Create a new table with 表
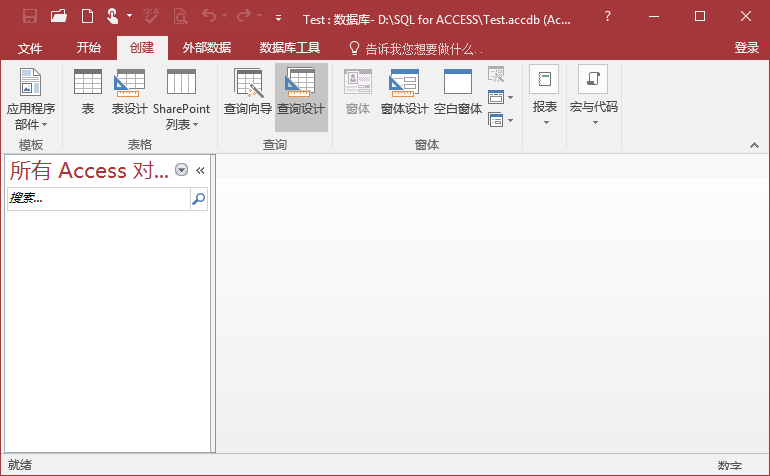This screenshot has width=770, height=476. [x=88, y=92]
